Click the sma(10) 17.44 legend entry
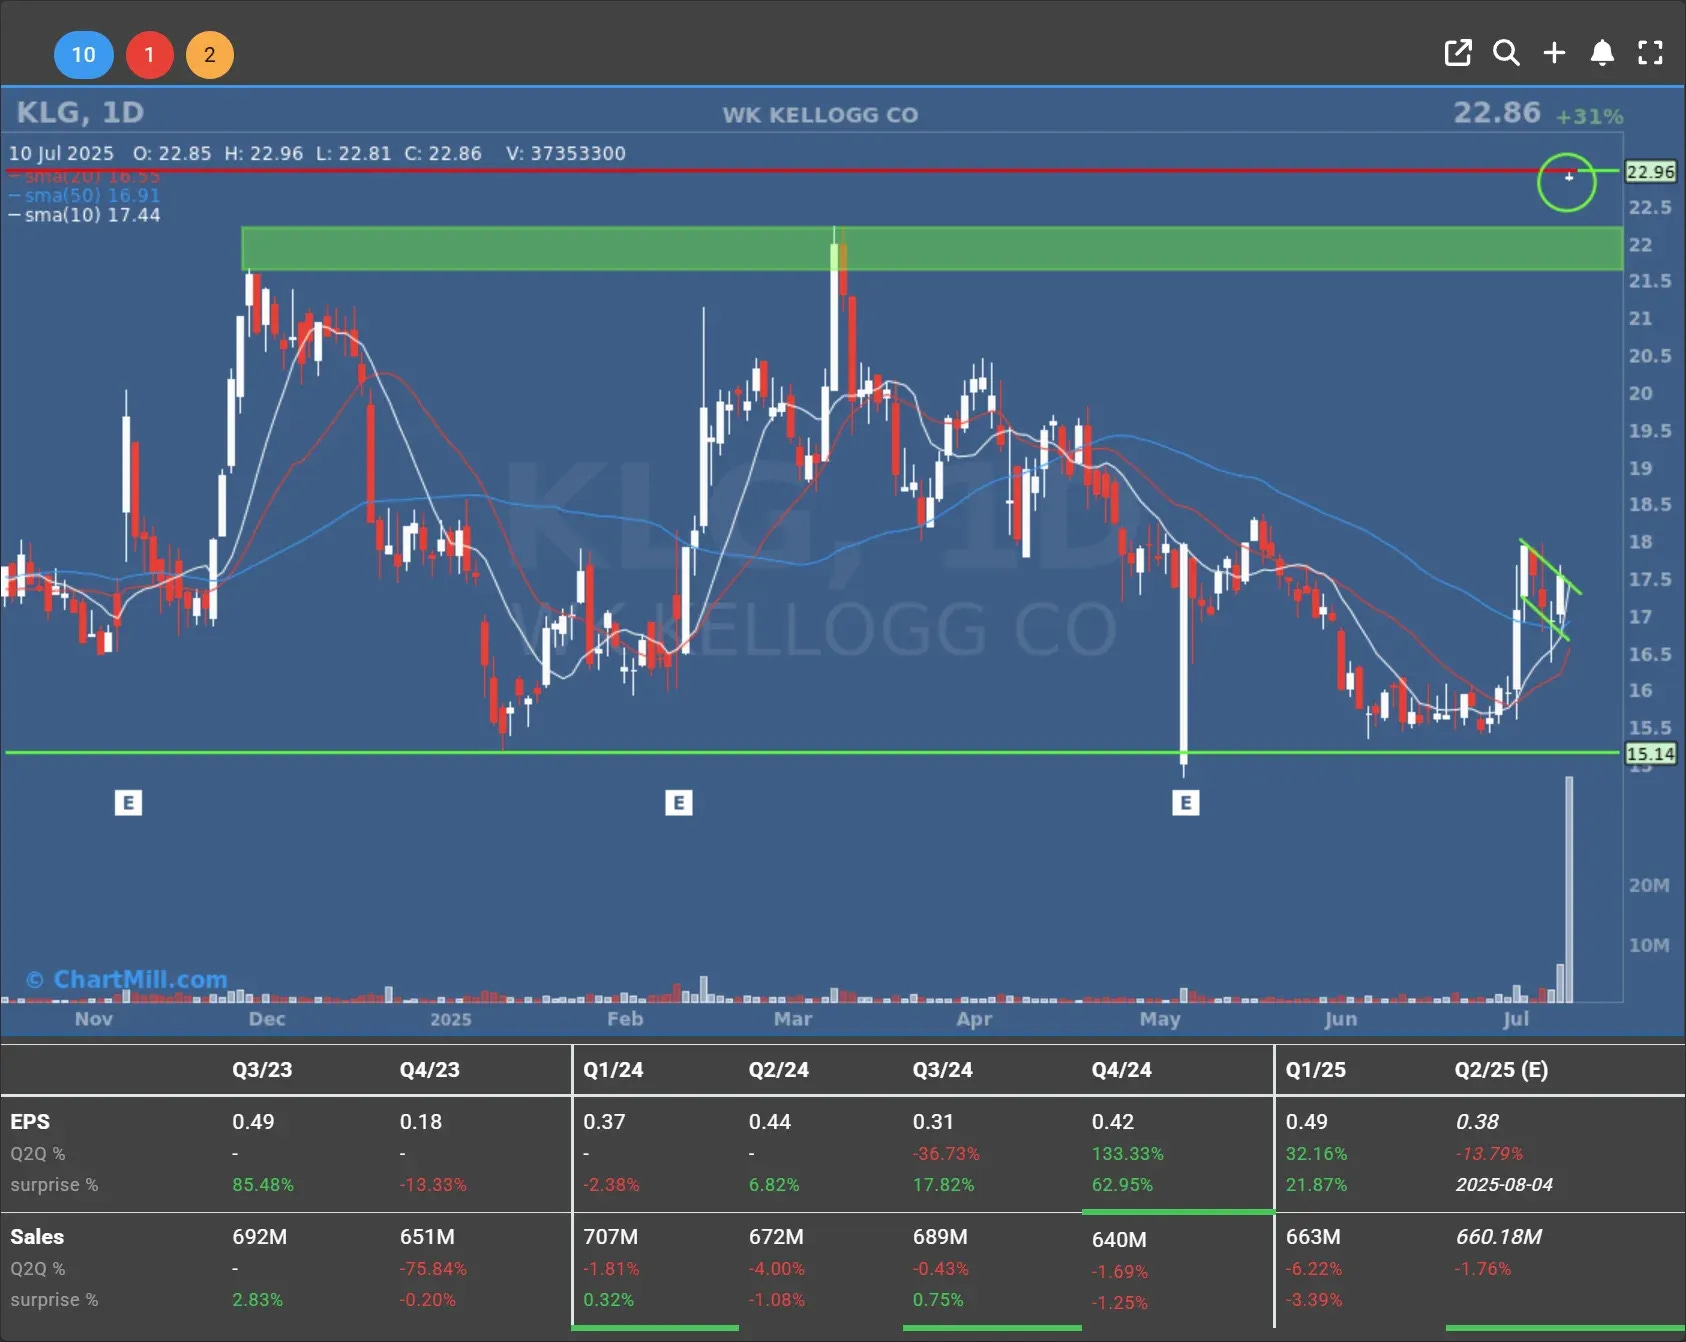1686x1342 pixels. tap(85, 215)
